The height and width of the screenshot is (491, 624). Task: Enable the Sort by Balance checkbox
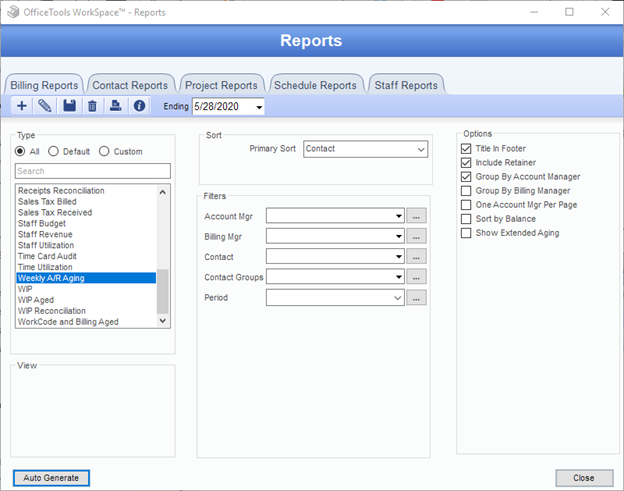pyautogui.click(x=466, y=219)
